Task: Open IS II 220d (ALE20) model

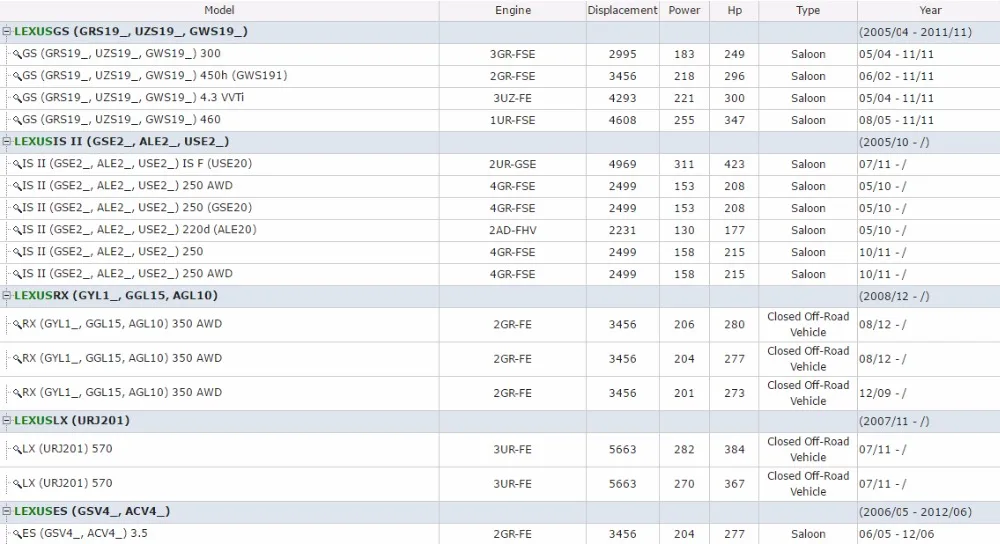Action: tap(140, 230)
